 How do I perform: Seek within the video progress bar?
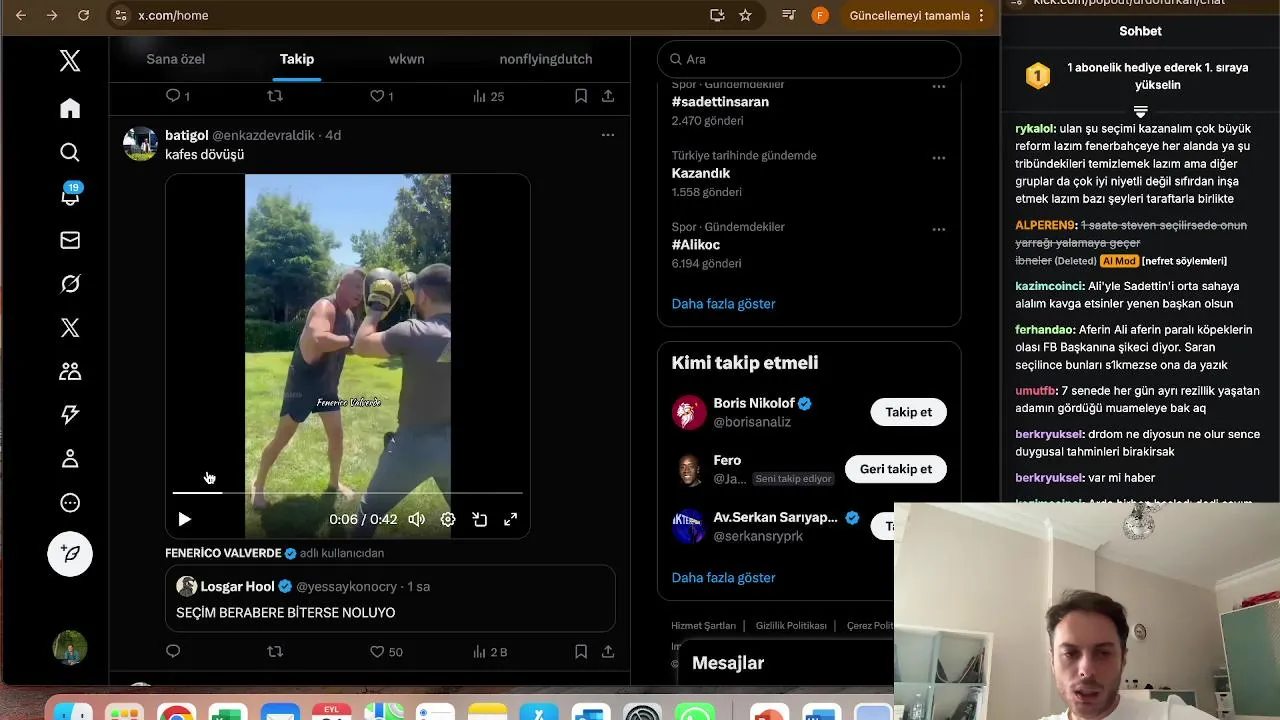[347, 493]
